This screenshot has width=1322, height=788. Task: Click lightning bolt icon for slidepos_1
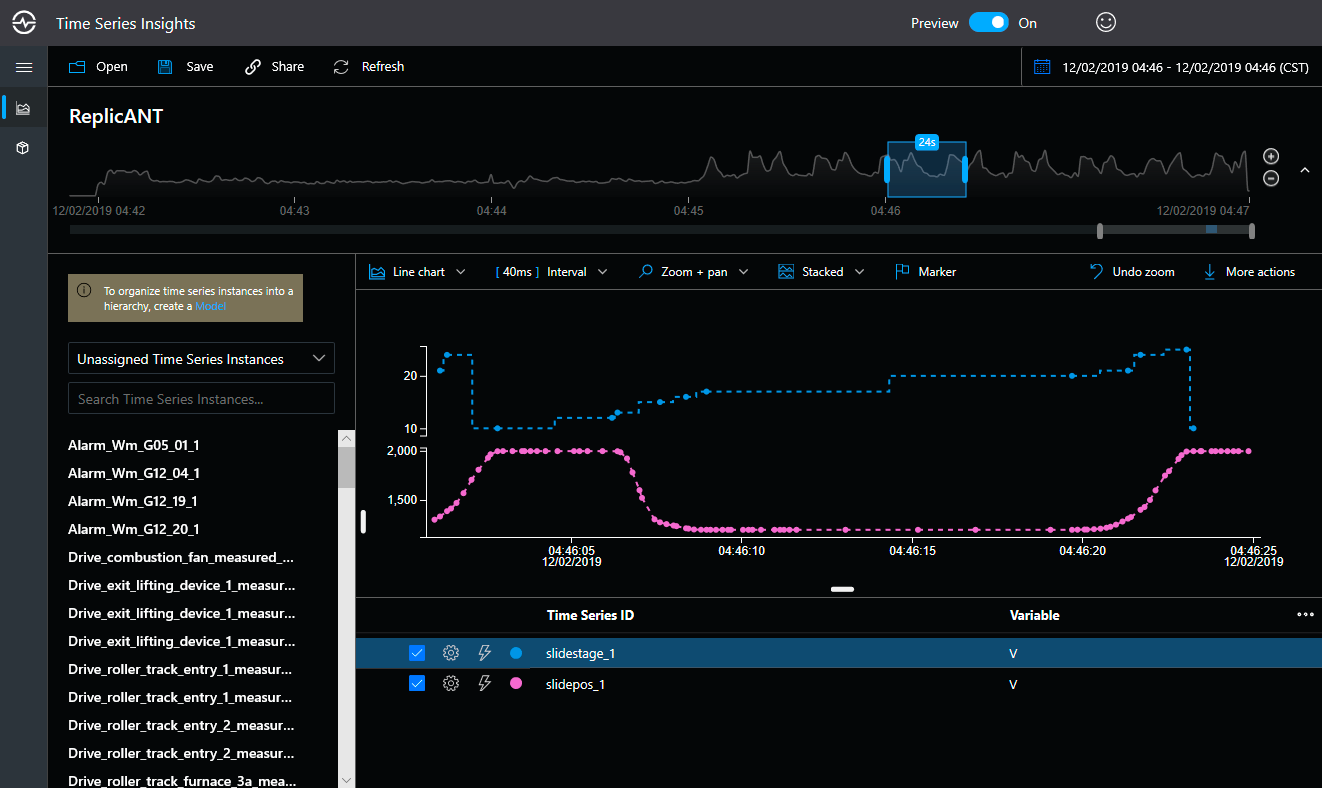coord(485,683)
